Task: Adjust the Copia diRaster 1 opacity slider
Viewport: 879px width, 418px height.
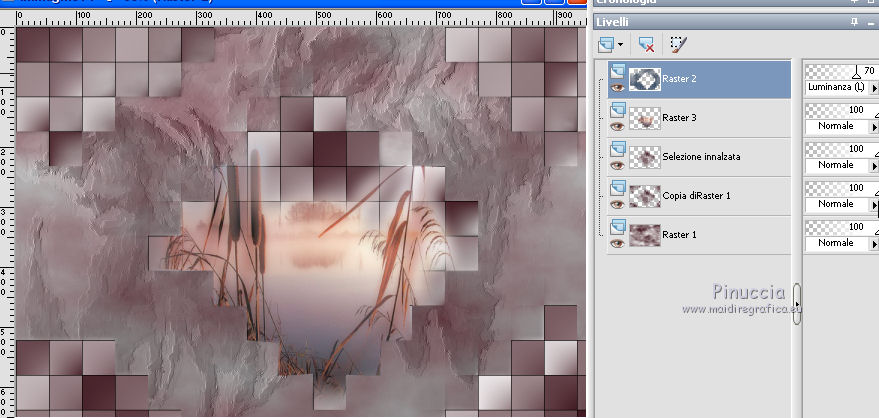Action: pos(842,188)
